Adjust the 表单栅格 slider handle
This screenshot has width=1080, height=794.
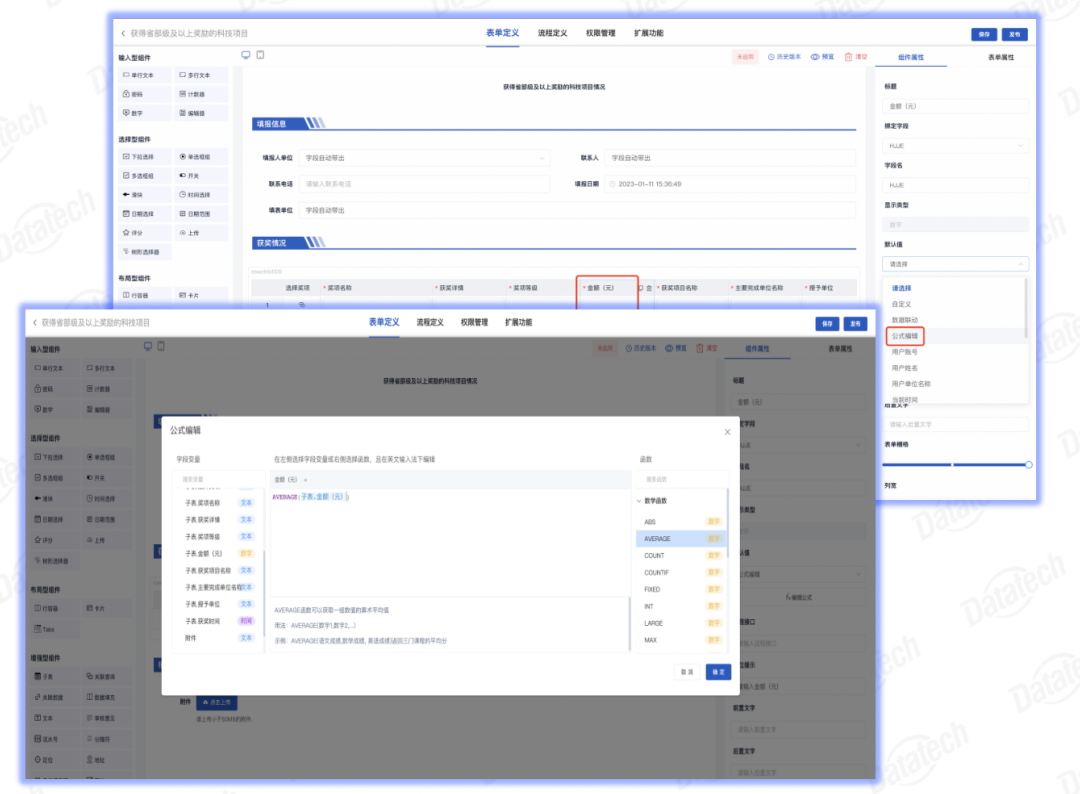pyautogui.click(x=1028, y=465)
